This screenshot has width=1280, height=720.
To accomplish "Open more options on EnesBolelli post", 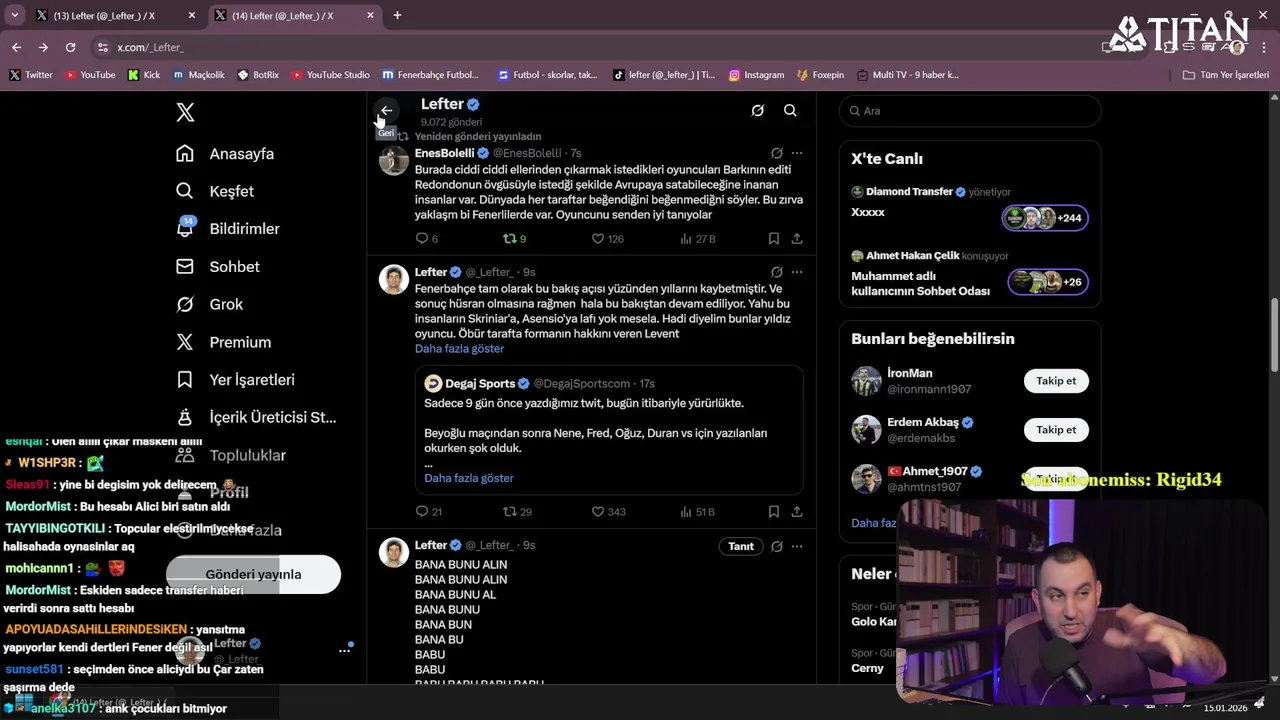I will (797, 153).
